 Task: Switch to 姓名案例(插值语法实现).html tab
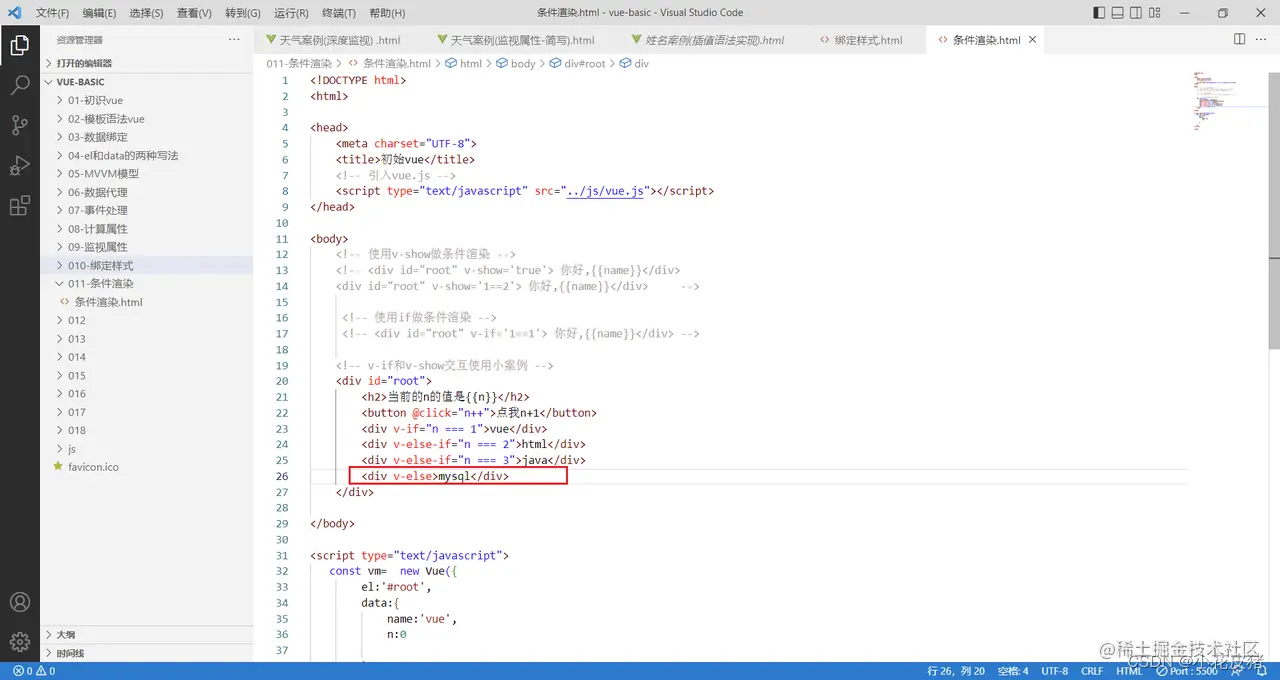tap(715, 40)
